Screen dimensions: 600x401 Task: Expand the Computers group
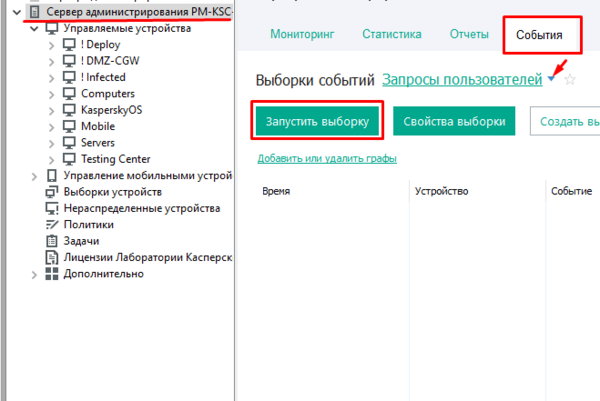[52, 95]
